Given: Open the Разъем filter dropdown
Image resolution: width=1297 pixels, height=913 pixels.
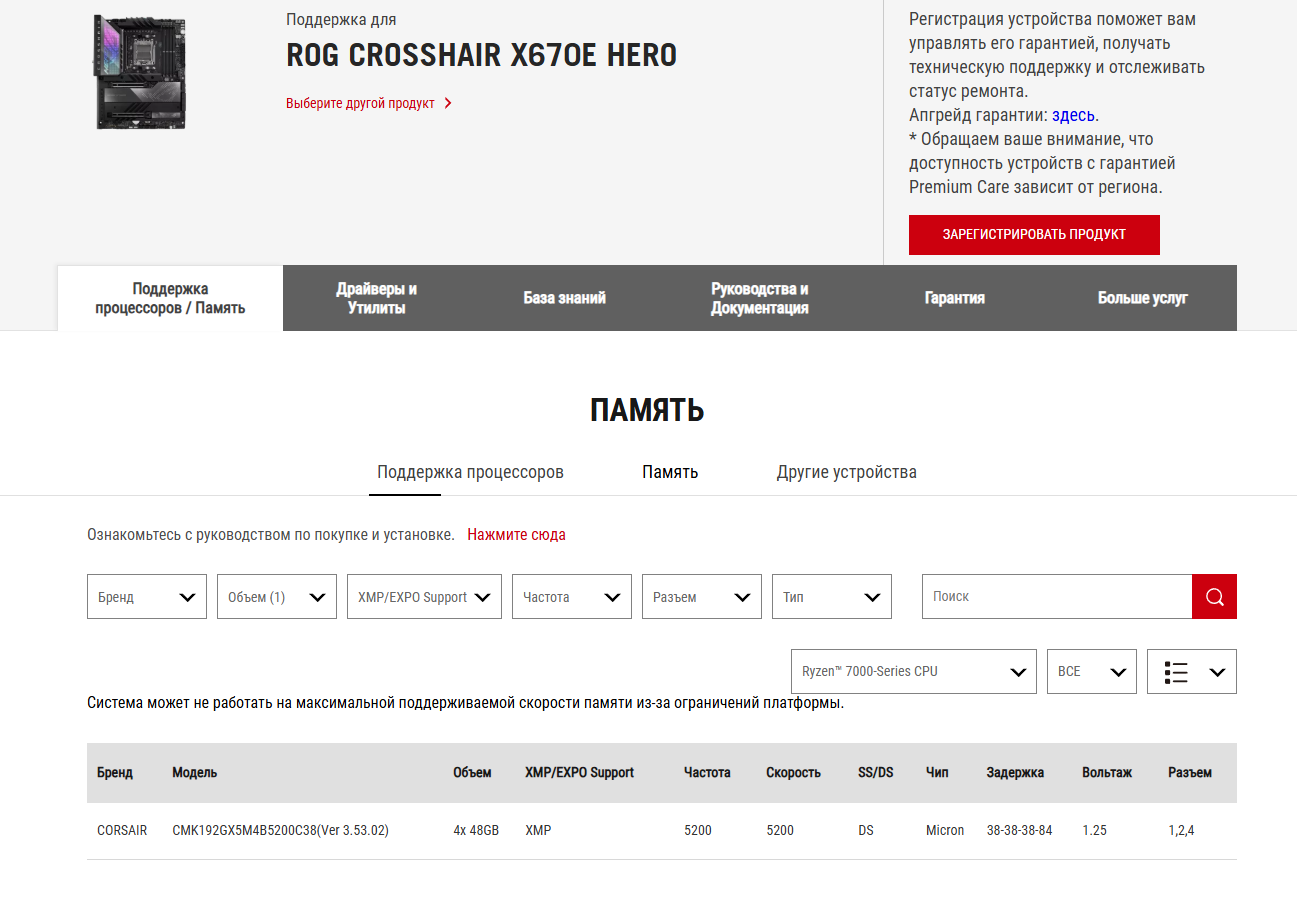Looking at the screenshot, I should click(x=702, y=597).
